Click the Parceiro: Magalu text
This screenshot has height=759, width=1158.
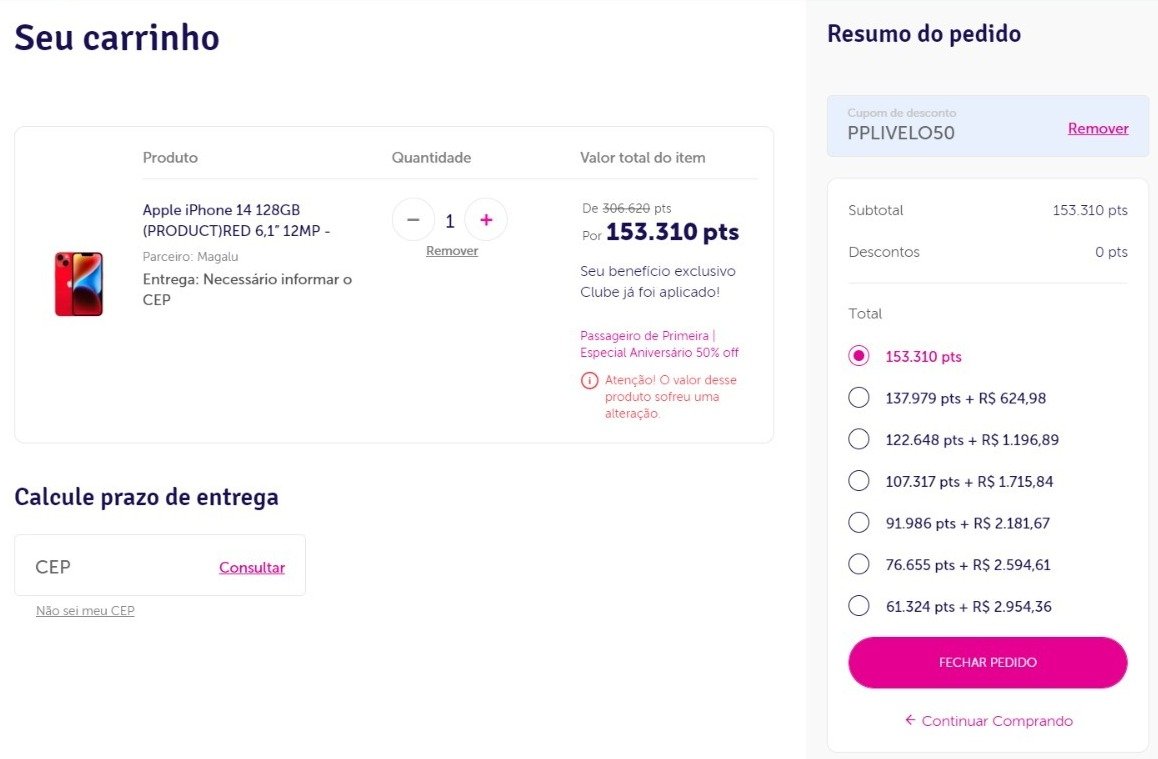[x=190, y=256]
